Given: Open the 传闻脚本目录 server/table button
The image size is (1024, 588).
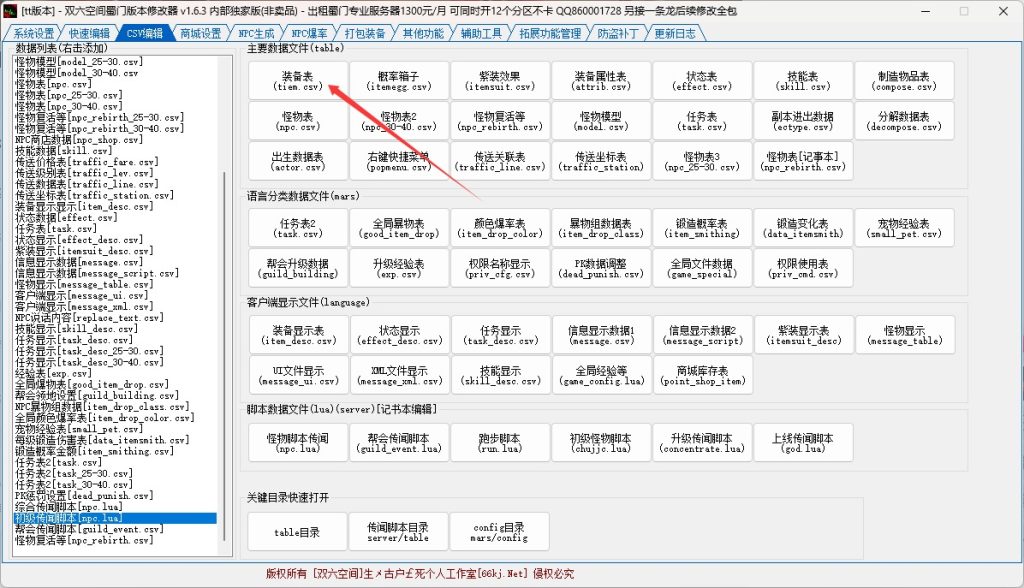Looking at the screenshot, I should coord(398,532).
